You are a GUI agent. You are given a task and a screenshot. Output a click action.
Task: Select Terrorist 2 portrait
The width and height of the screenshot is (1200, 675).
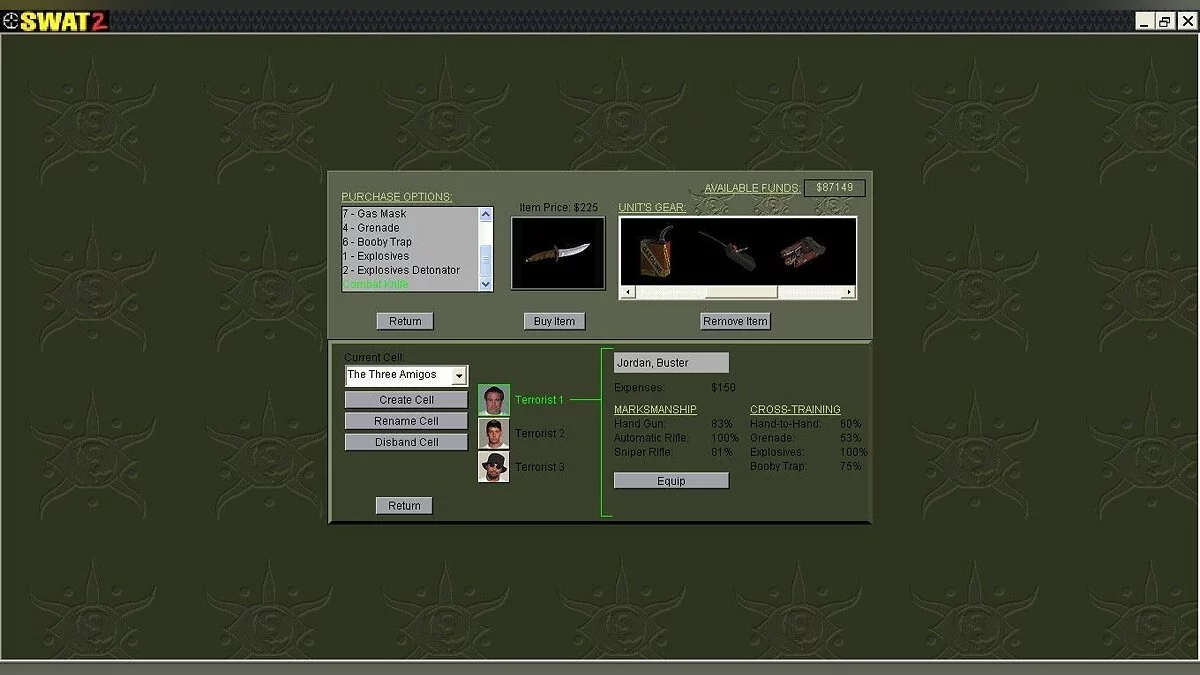coord(494,433)
